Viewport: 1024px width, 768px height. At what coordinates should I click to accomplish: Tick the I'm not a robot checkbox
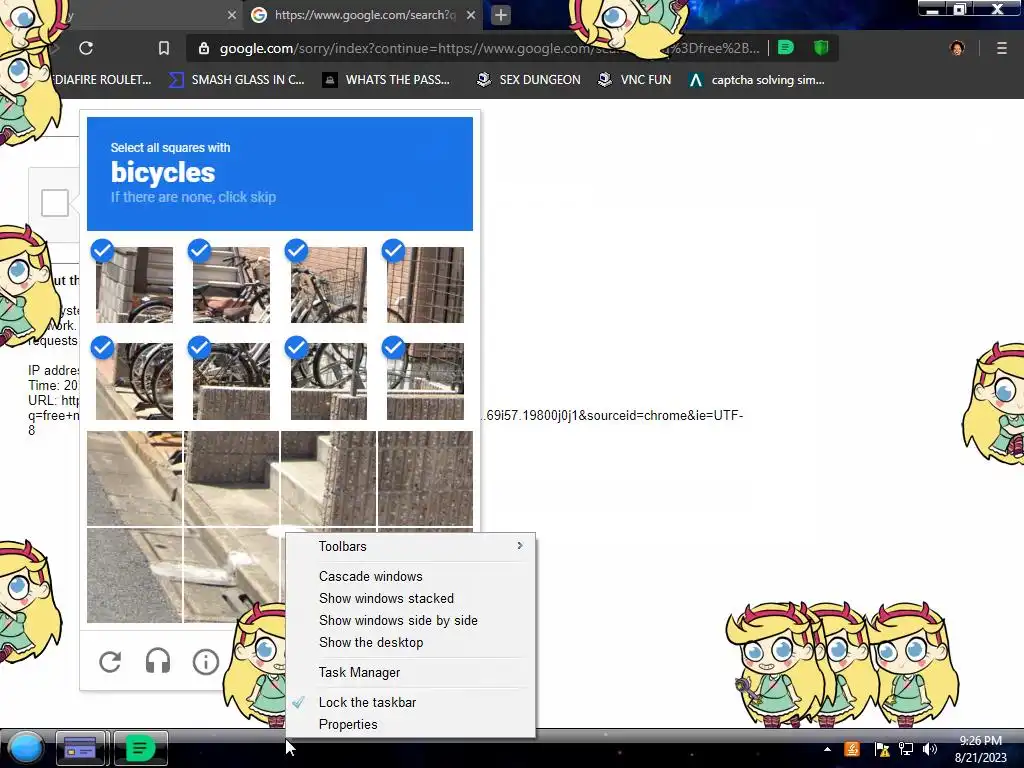click(x=55, y=202)
